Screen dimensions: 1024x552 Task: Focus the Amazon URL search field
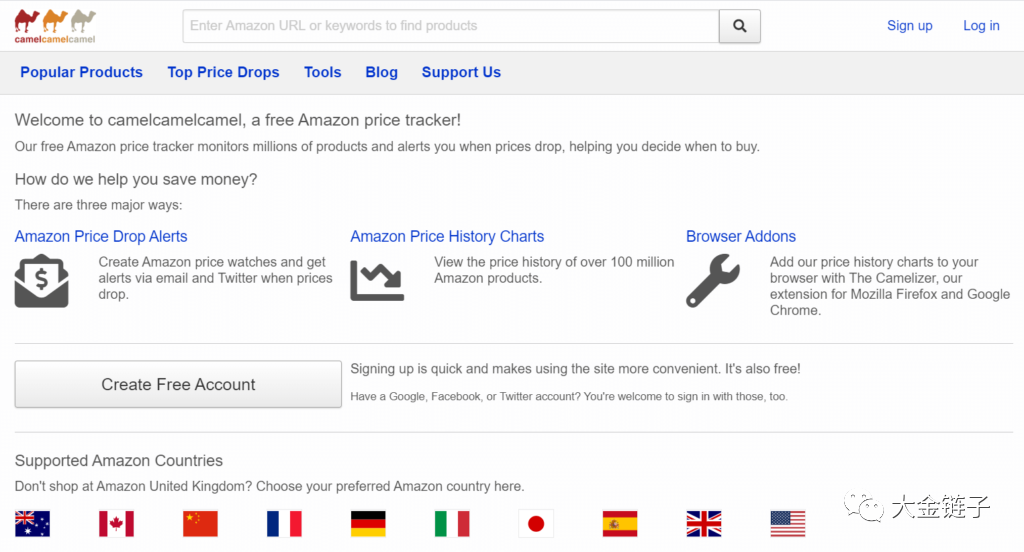(450, 26)
